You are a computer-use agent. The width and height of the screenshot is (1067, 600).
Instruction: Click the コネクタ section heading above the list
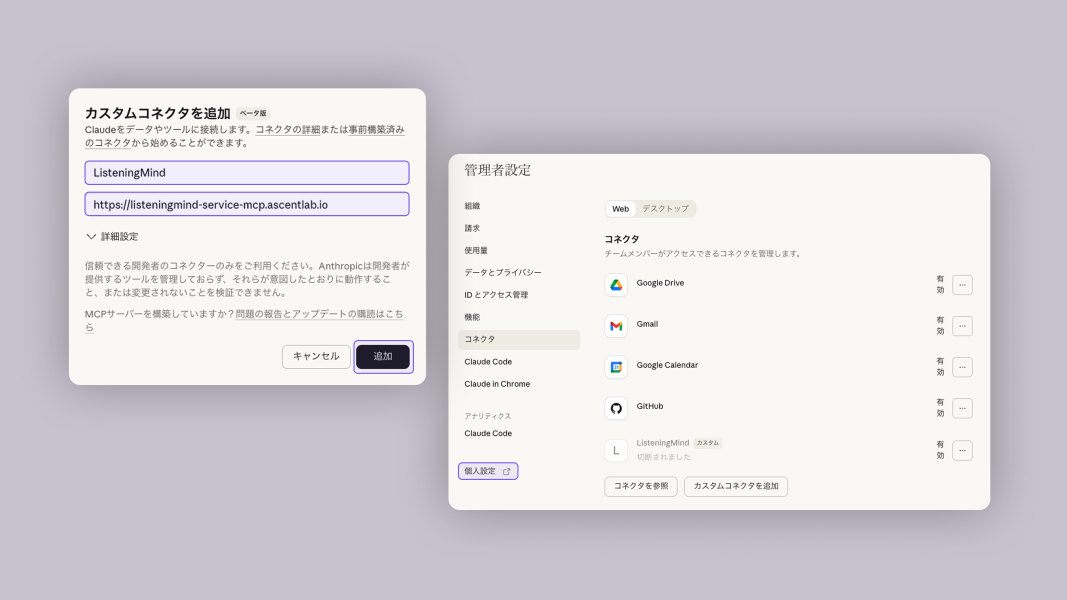pyautogui.click(x=622, y=239)
